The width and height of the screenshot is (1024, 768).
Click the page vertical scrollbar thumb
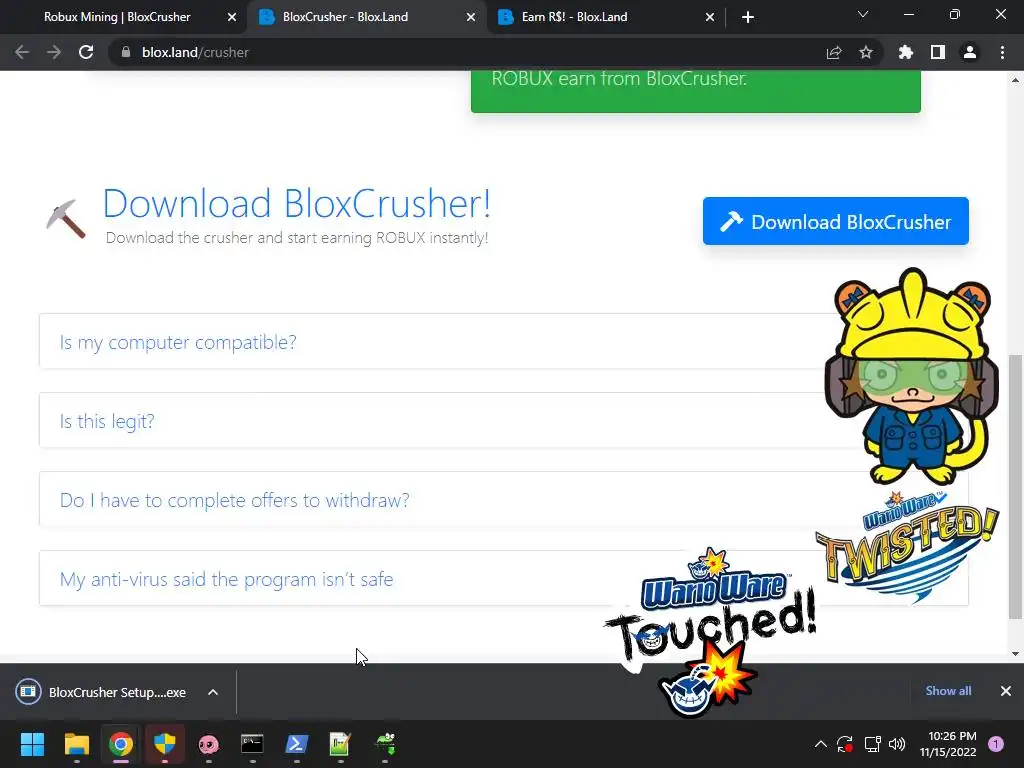(1015, 487)
